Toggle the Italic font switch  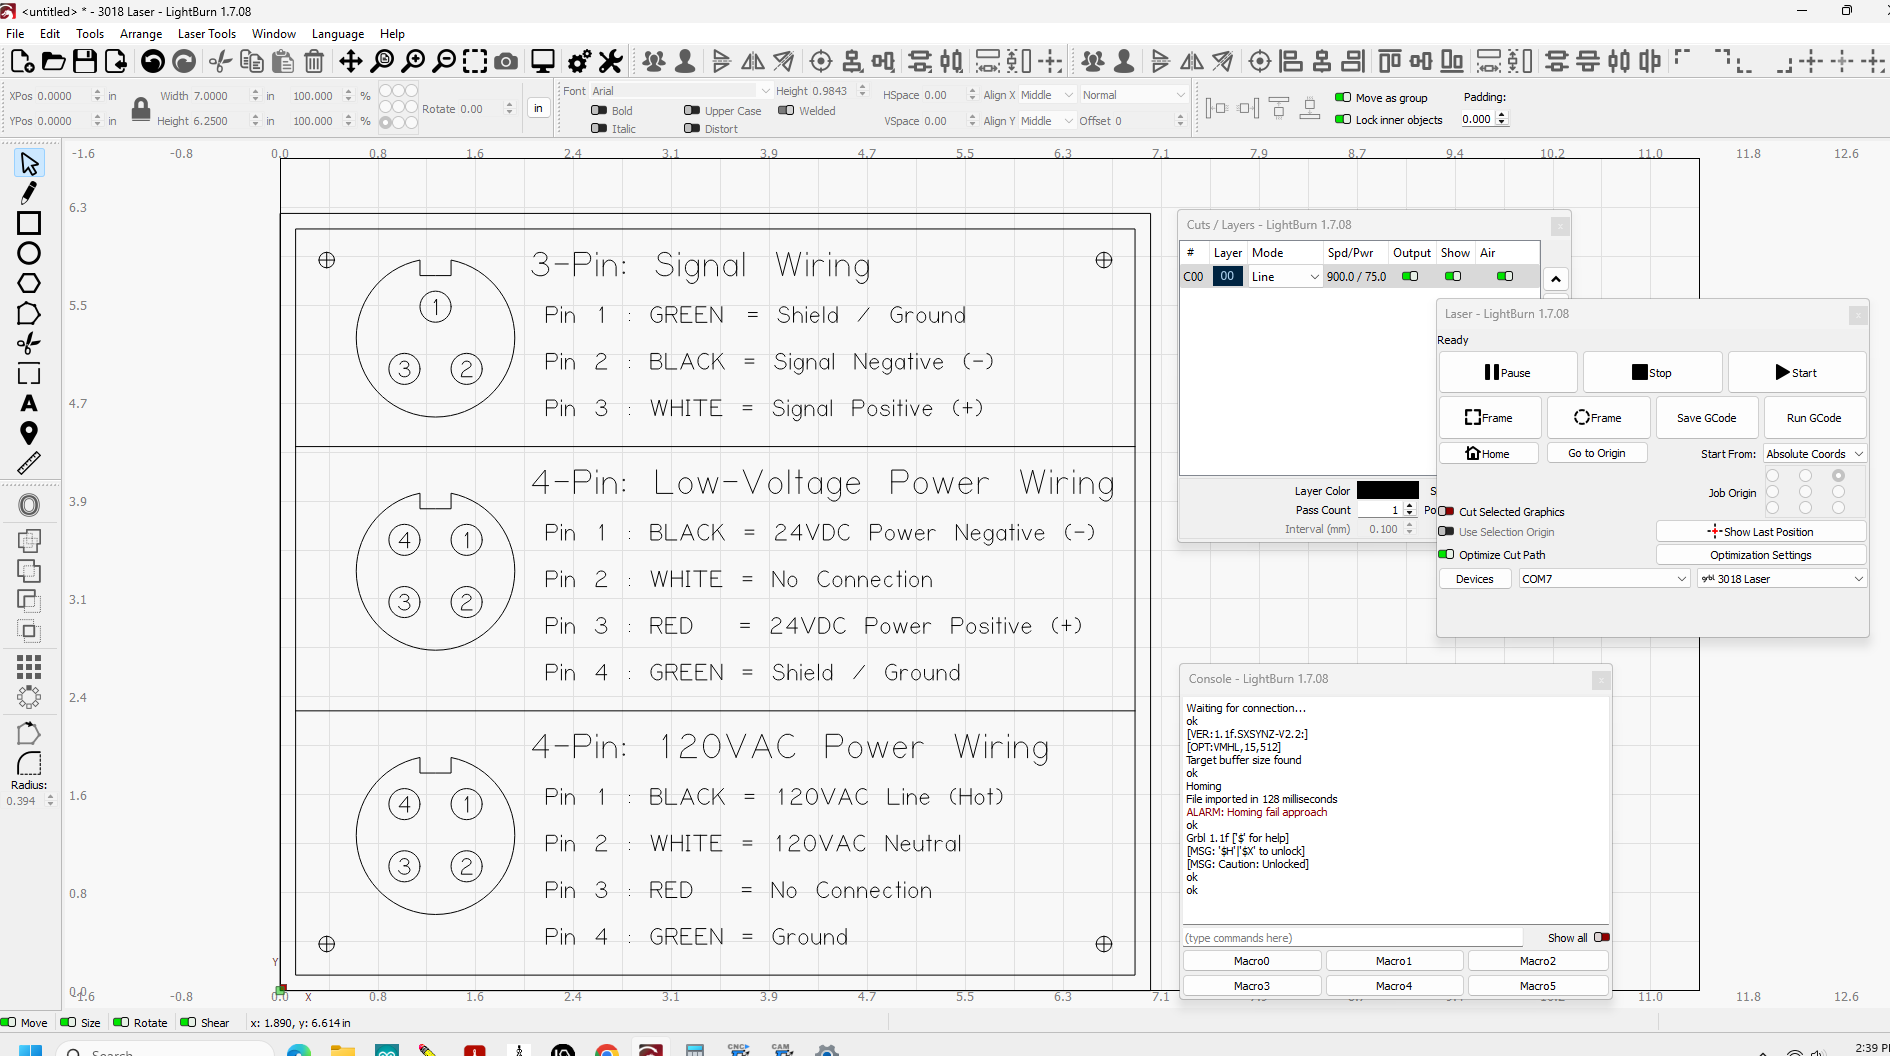pos(599,129)
